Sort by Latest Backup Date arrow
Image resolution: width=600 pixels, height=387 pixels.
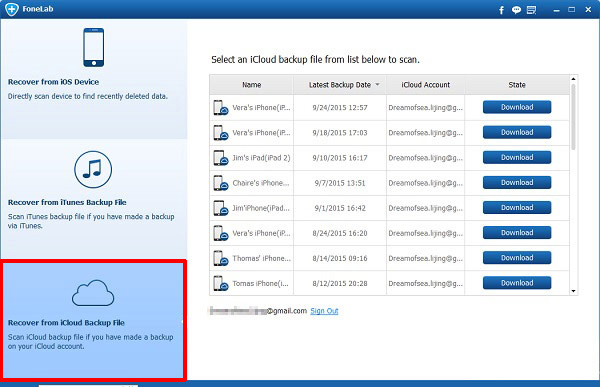point(377,85)
